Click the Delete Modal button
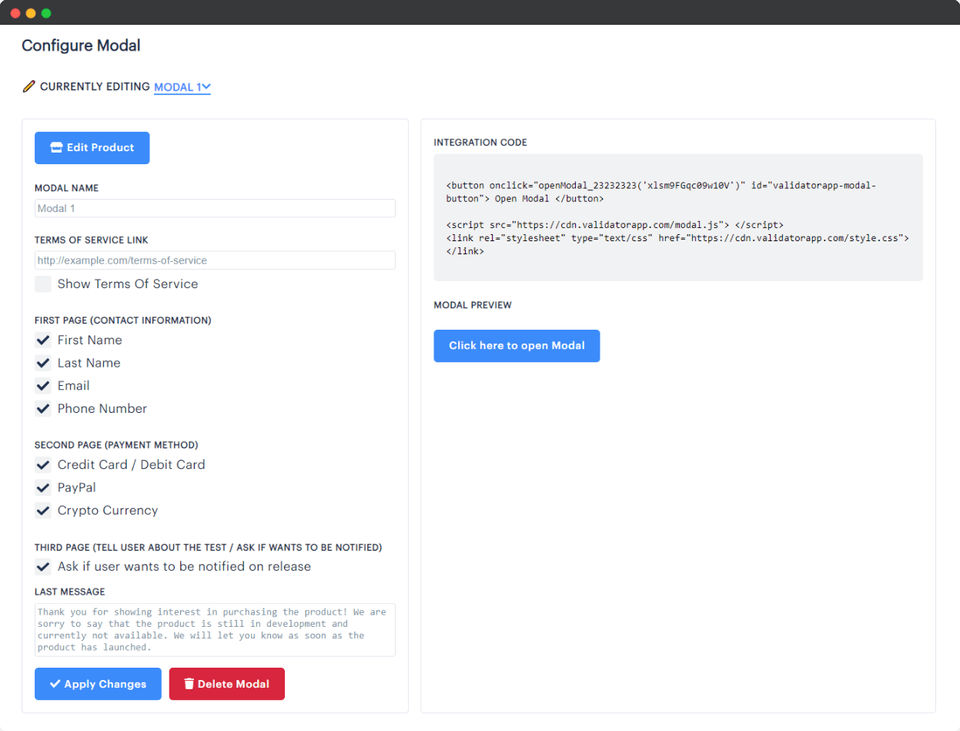This screenshot has height=731, width=960. pos(227,684)
